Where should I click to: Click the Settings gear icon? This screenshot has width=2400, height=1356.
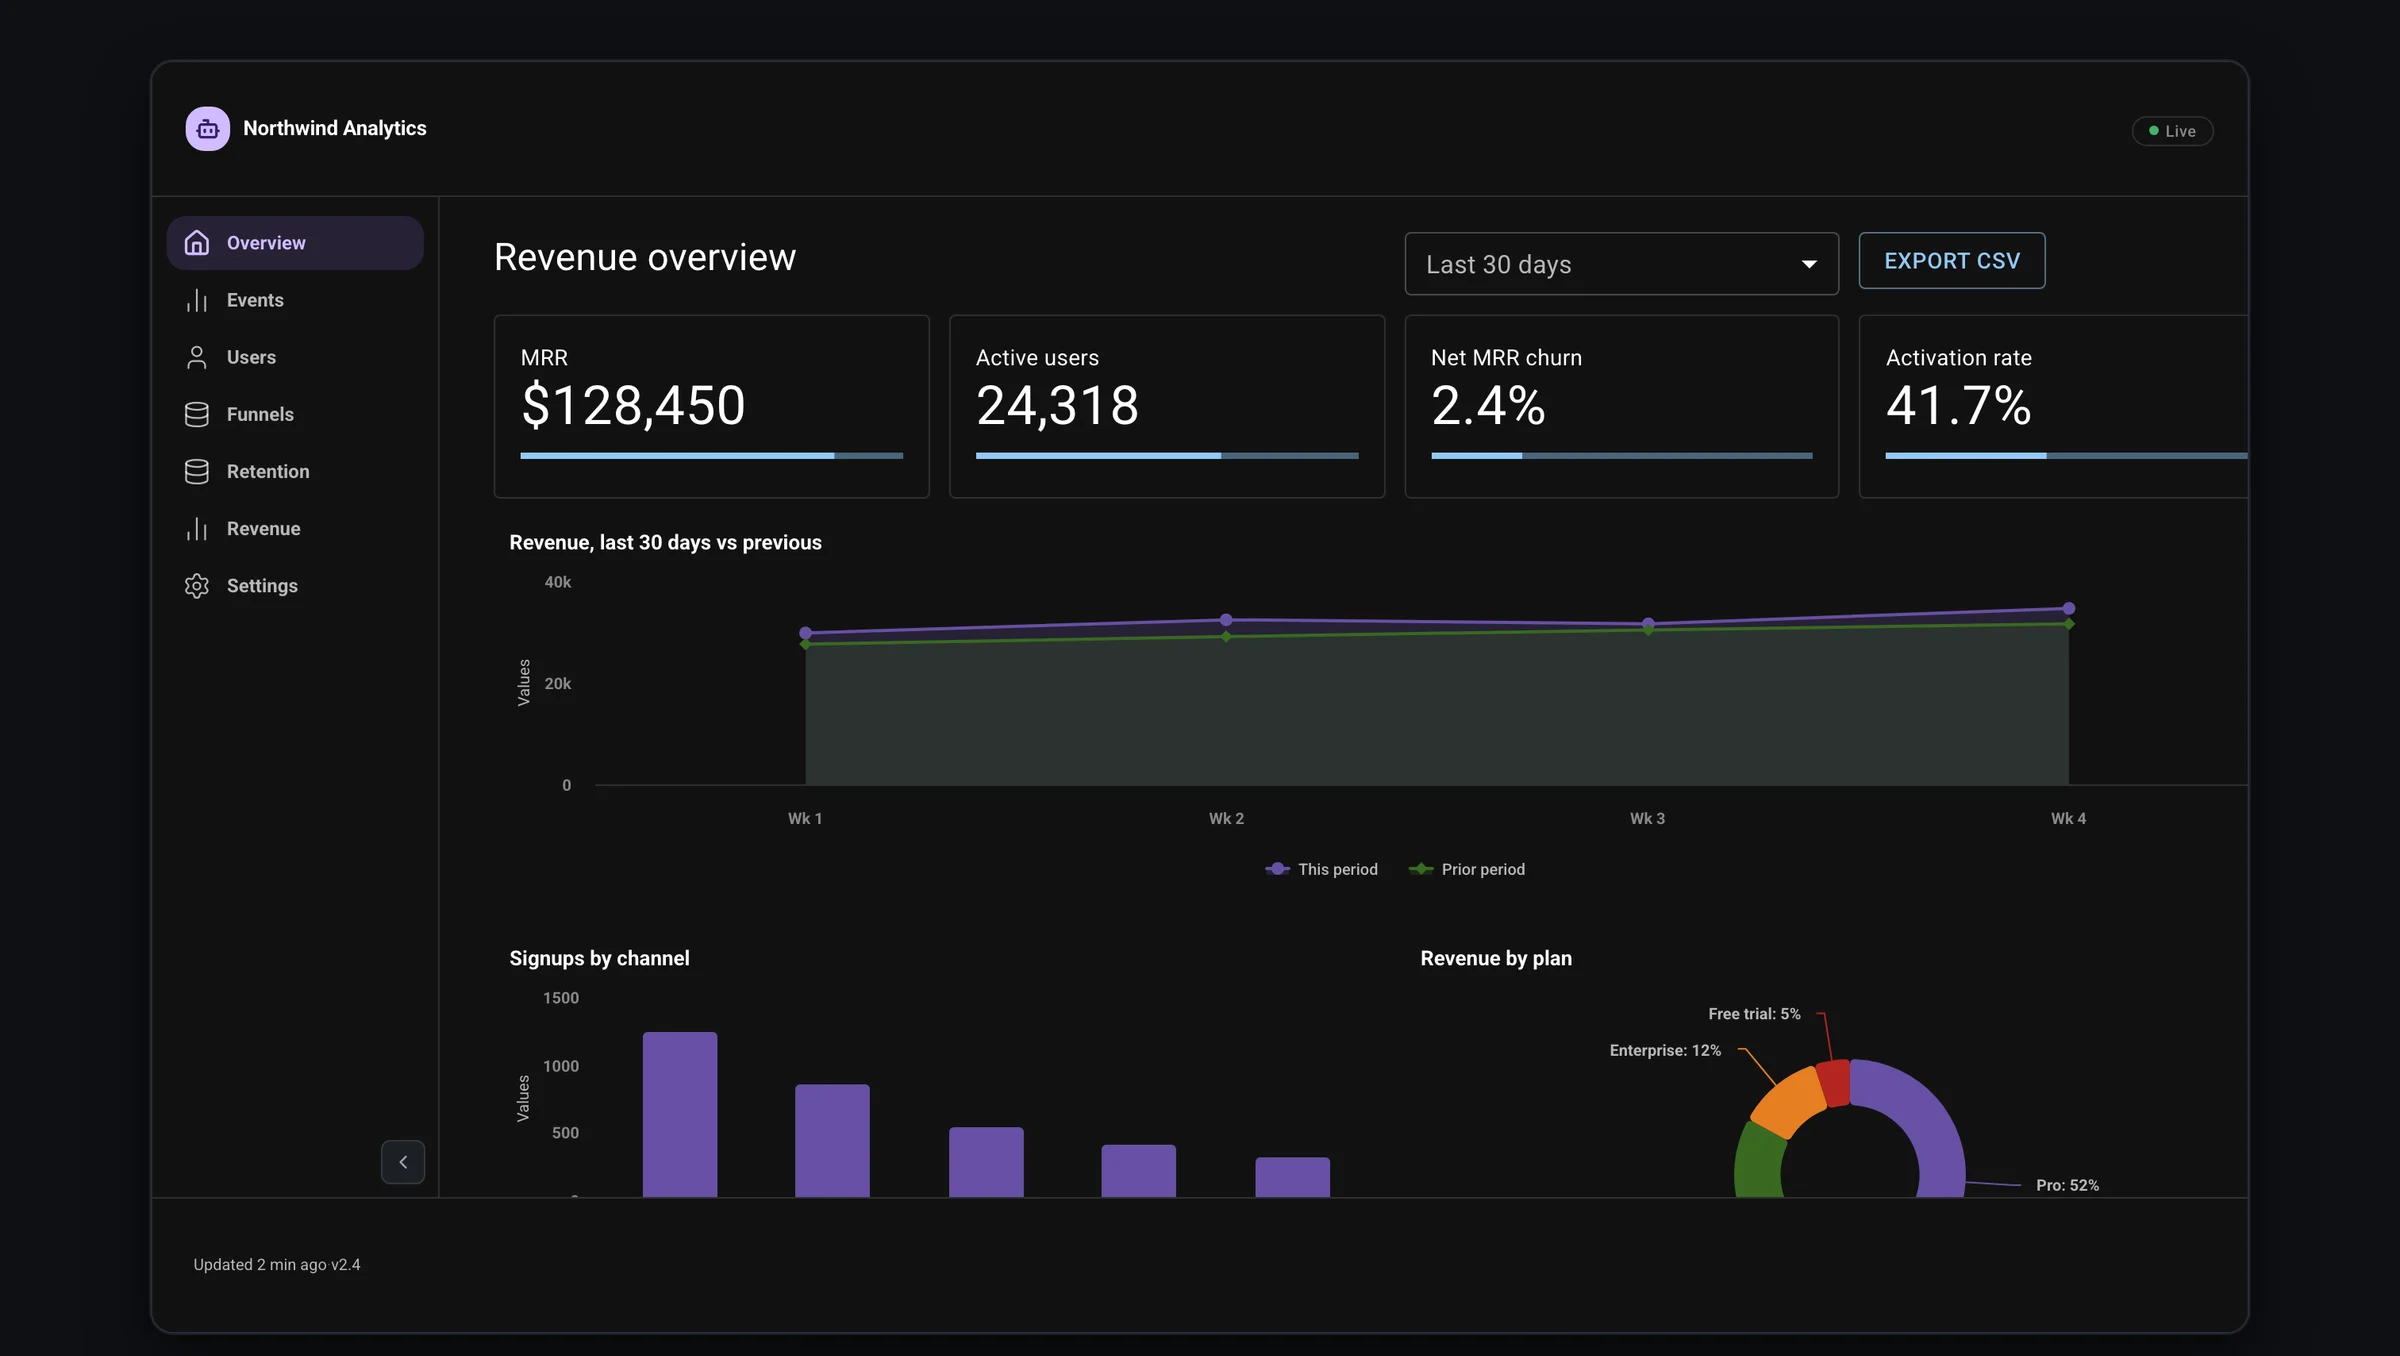(197, 585)
